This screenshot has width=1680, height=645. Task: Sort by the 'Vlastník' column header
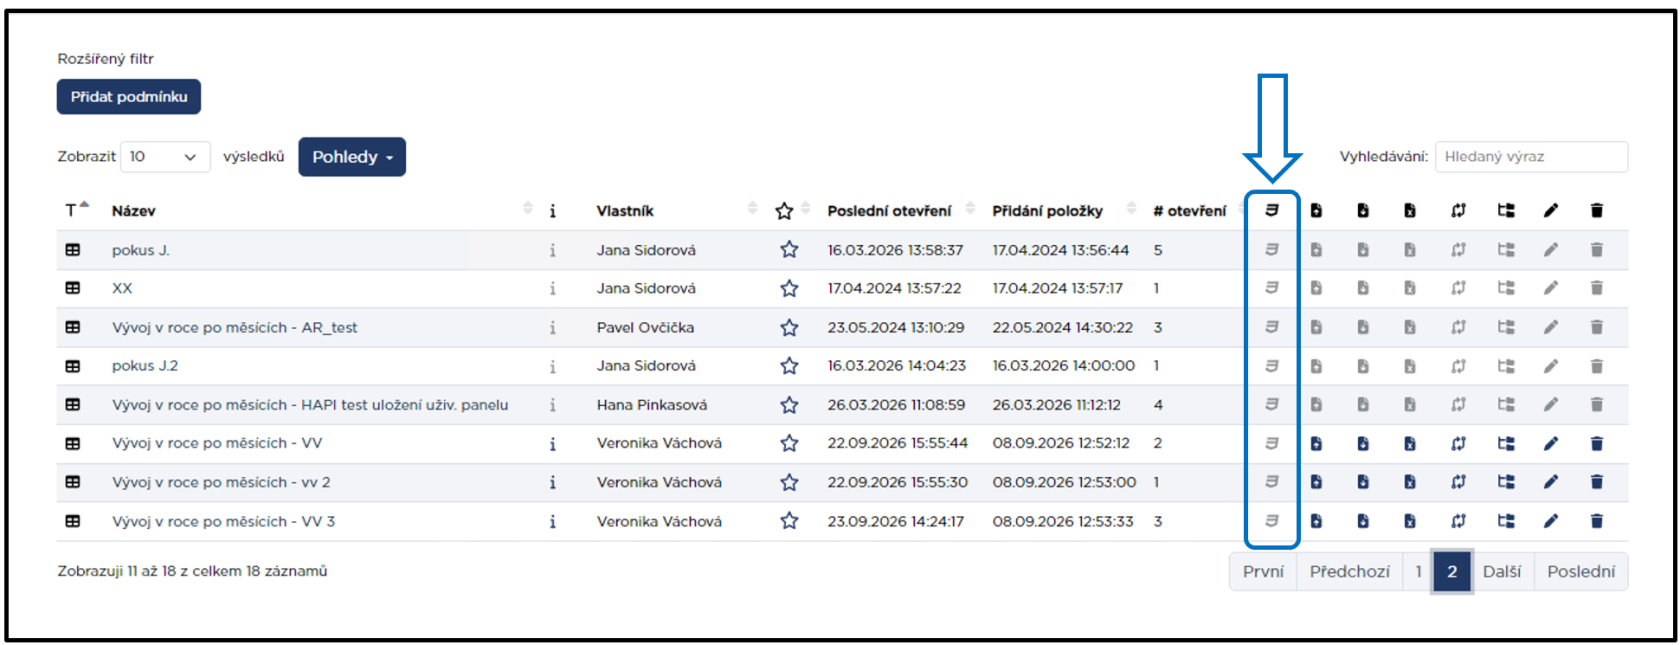(625, 211)
